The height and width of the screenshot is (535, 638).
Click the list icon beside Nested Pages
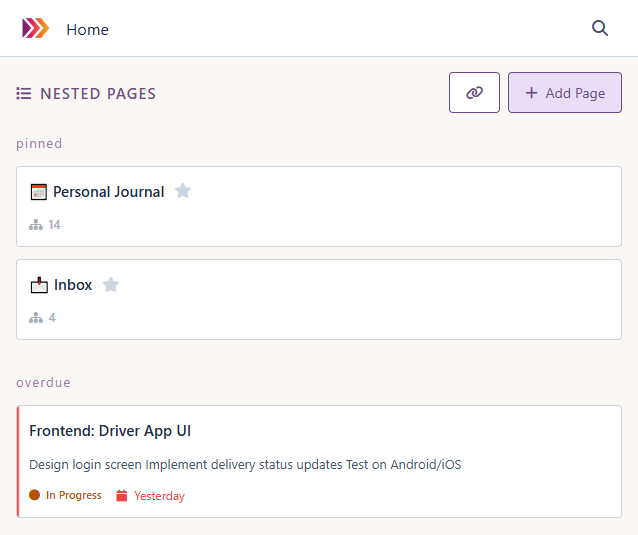[24, 94]
